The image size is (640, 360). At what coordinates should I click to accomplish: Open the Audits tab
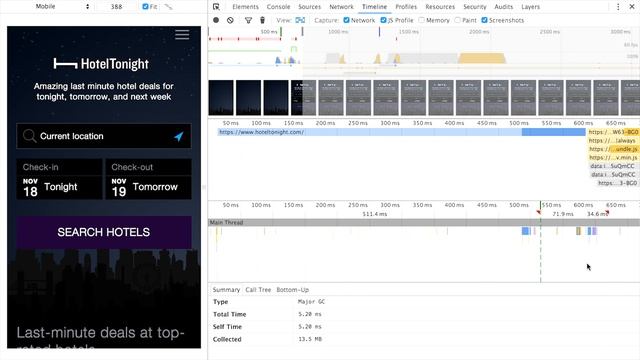coord(504,7)
